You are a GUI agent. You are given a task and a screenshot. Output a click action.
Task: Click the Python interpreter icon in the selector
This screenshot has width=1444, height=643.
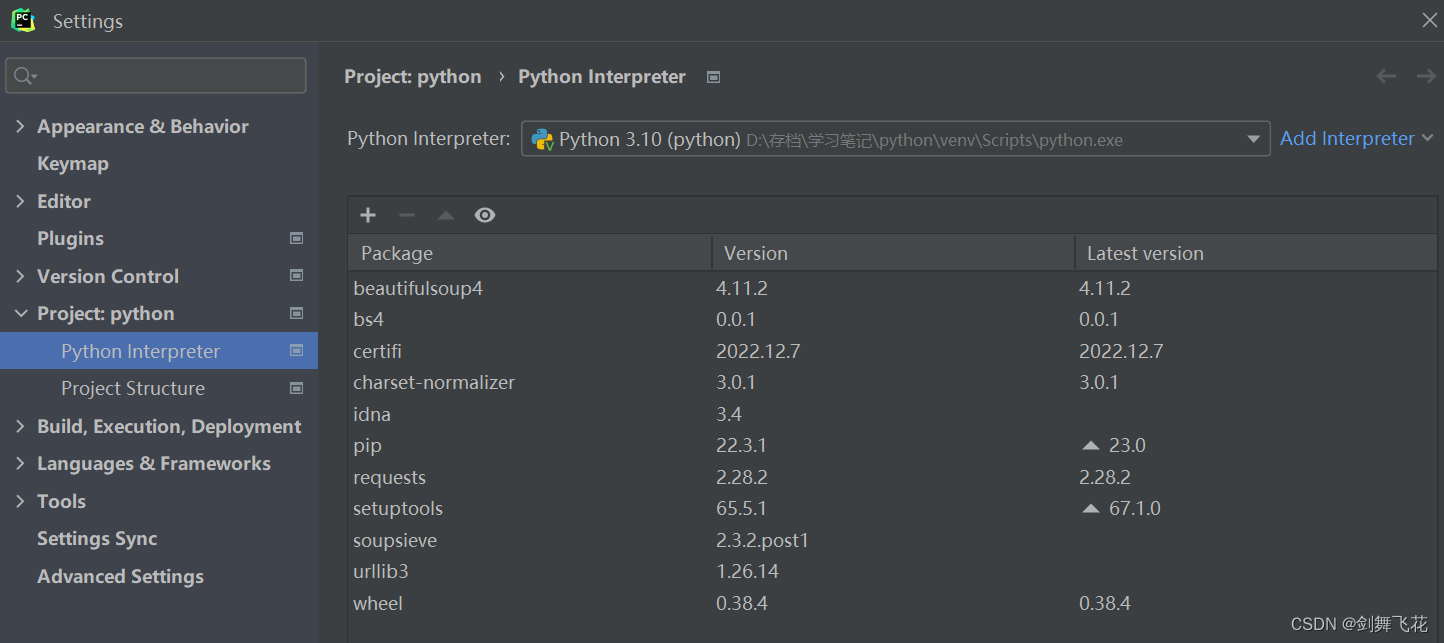tap(542, 139)
